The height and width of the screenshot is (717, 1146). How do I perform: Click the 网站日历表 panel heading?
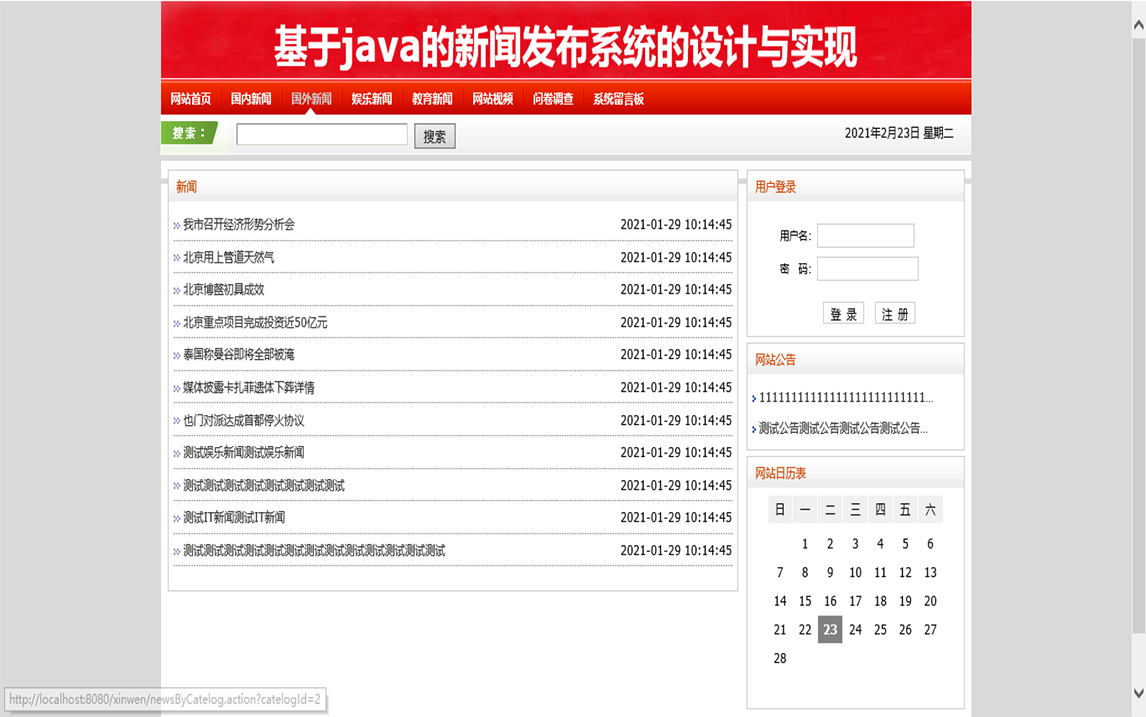click(781, 474)
